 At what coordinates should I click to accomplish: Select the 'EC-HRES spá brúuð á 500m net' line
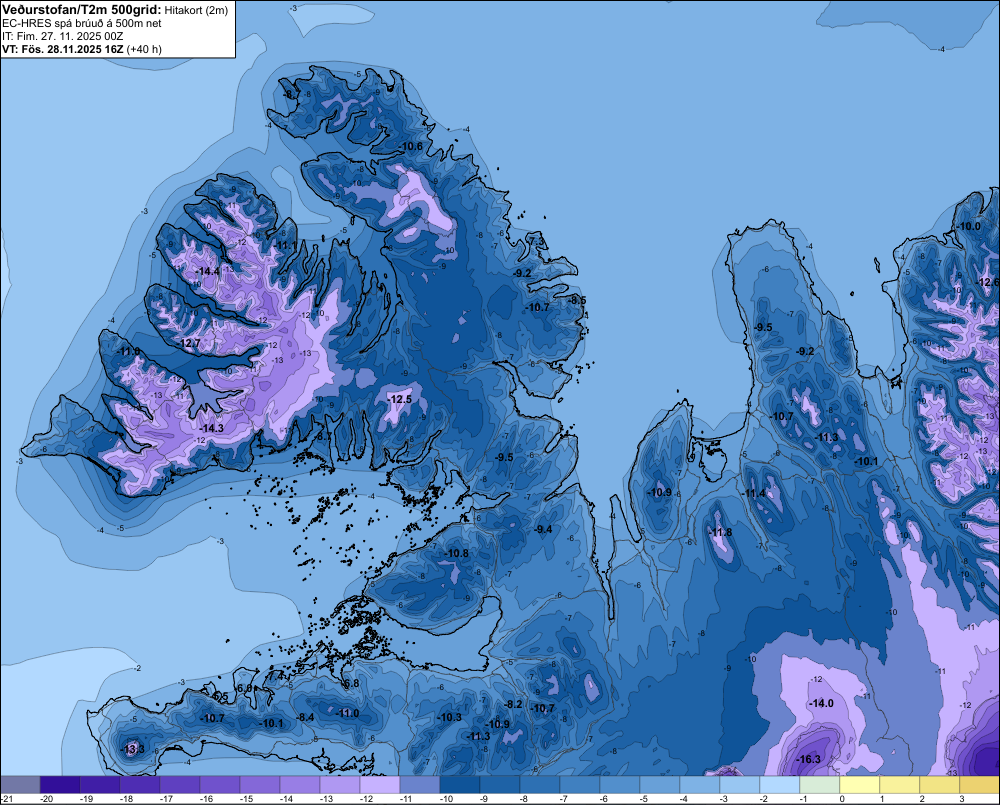pos(82,23)
